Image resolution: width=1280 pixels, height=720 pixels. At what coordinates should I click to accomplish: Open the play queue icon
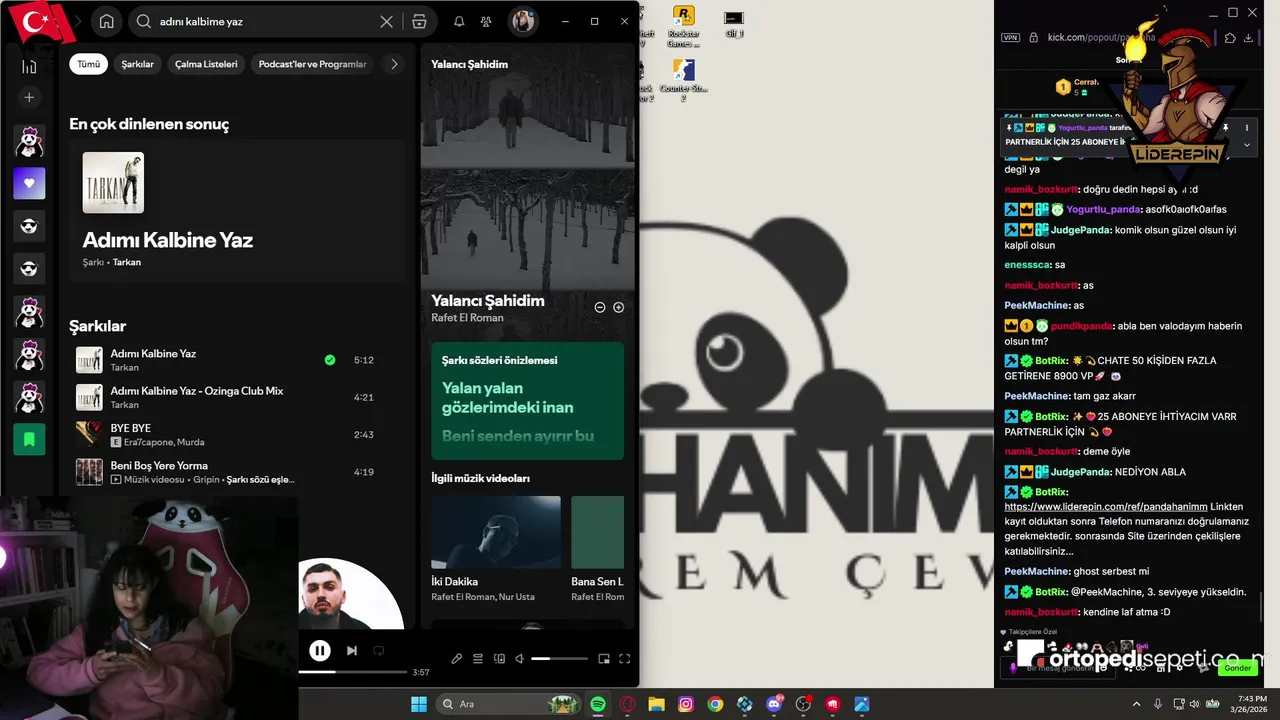coord(478,658)
